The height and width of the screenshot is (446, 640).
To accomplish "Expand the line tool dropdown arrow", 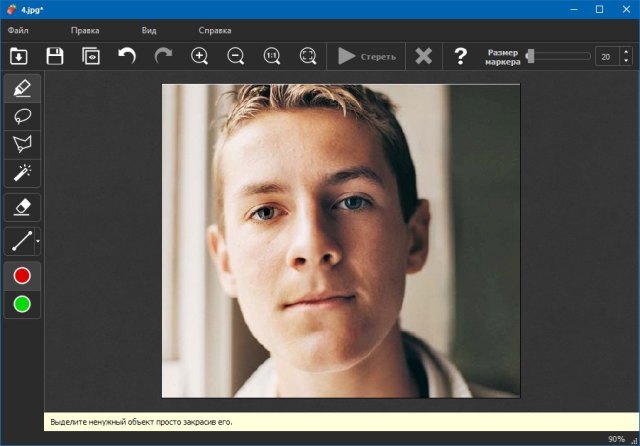I will [x=38, y=240].
